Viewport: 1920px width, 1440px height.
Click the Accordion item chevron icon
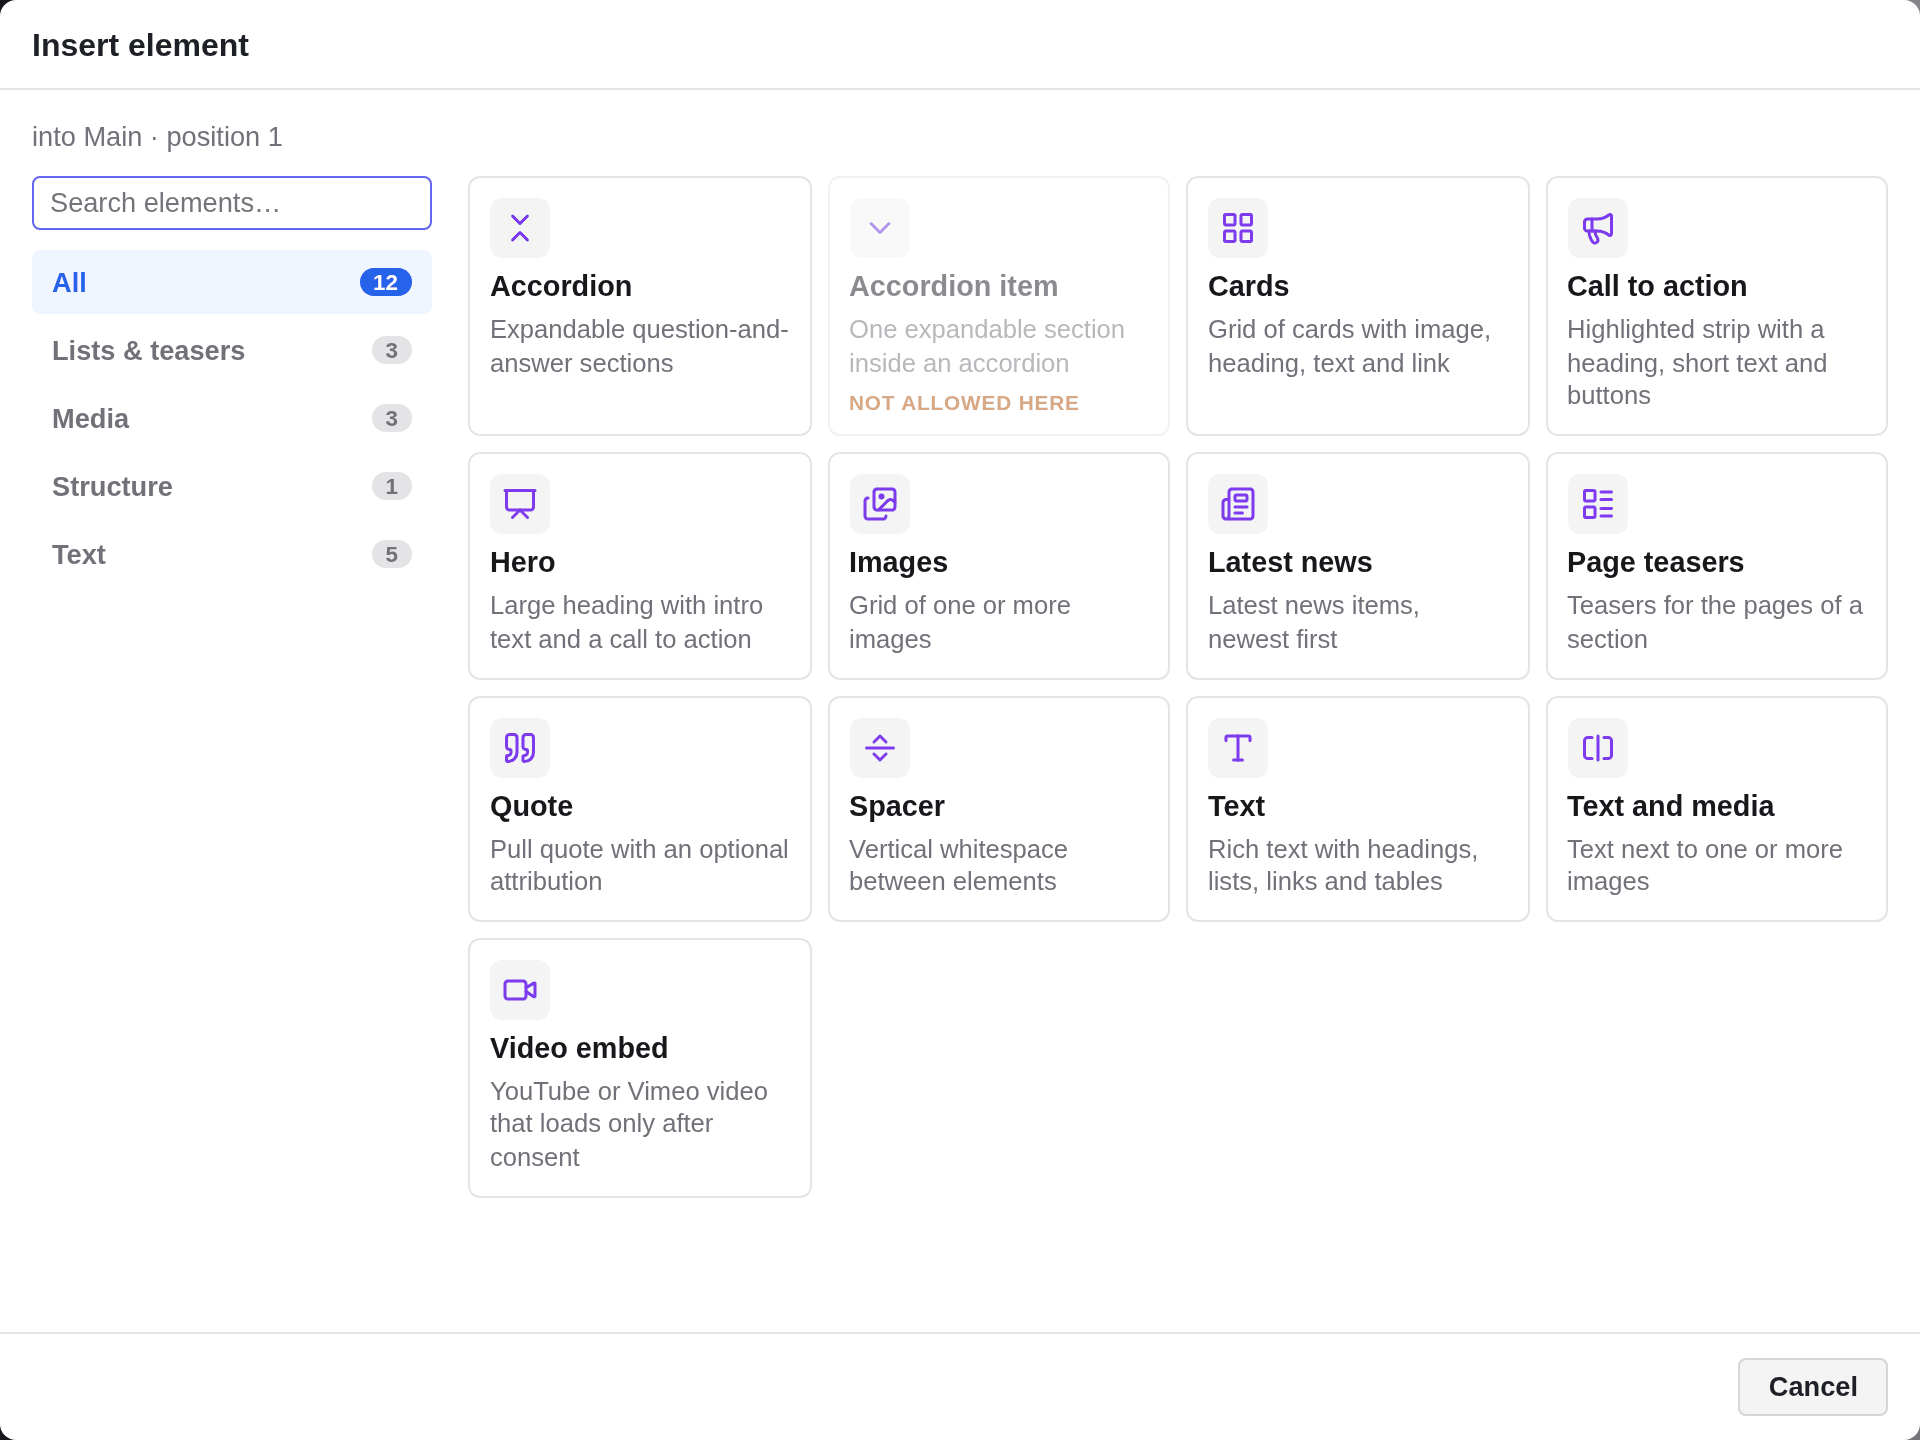pyautogui.click(x=880, y=228)
